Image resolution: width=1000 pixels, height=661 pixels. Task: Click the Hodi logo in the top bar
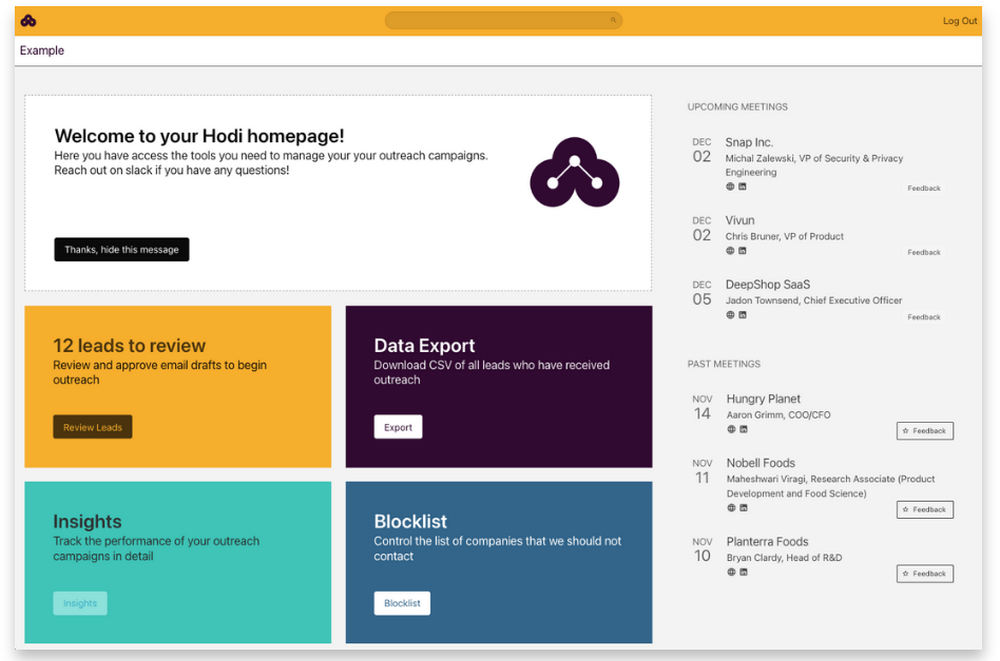pyautogui.click(x=27, y=19)
